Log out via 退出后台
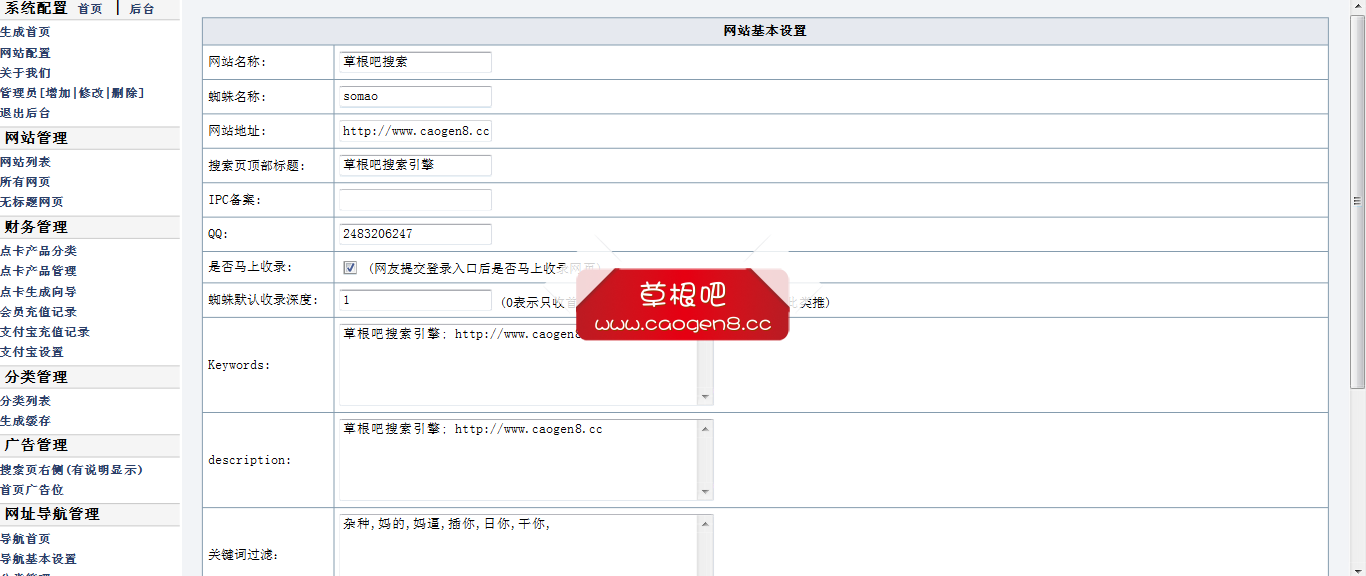The image size is (1366, 576). click(x=23, y=113)
